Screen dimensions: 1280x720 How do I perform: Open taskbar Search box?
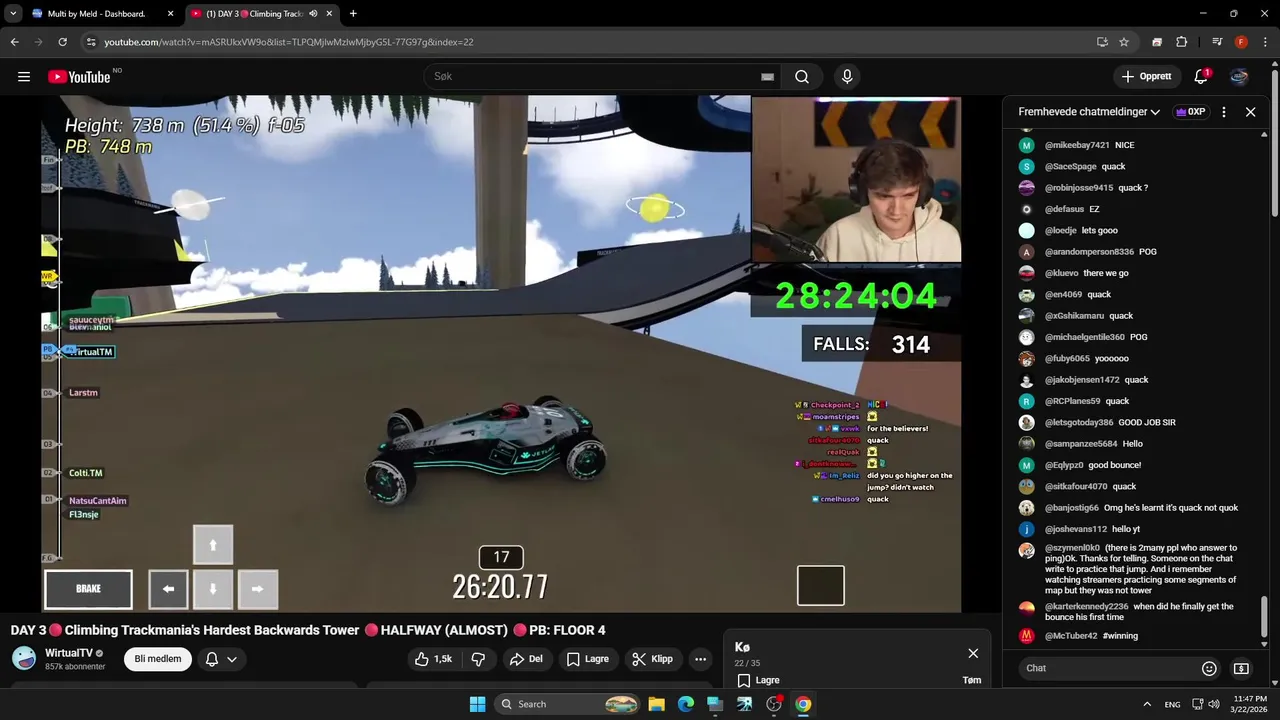pyautogui.click(x=568, y=704)
